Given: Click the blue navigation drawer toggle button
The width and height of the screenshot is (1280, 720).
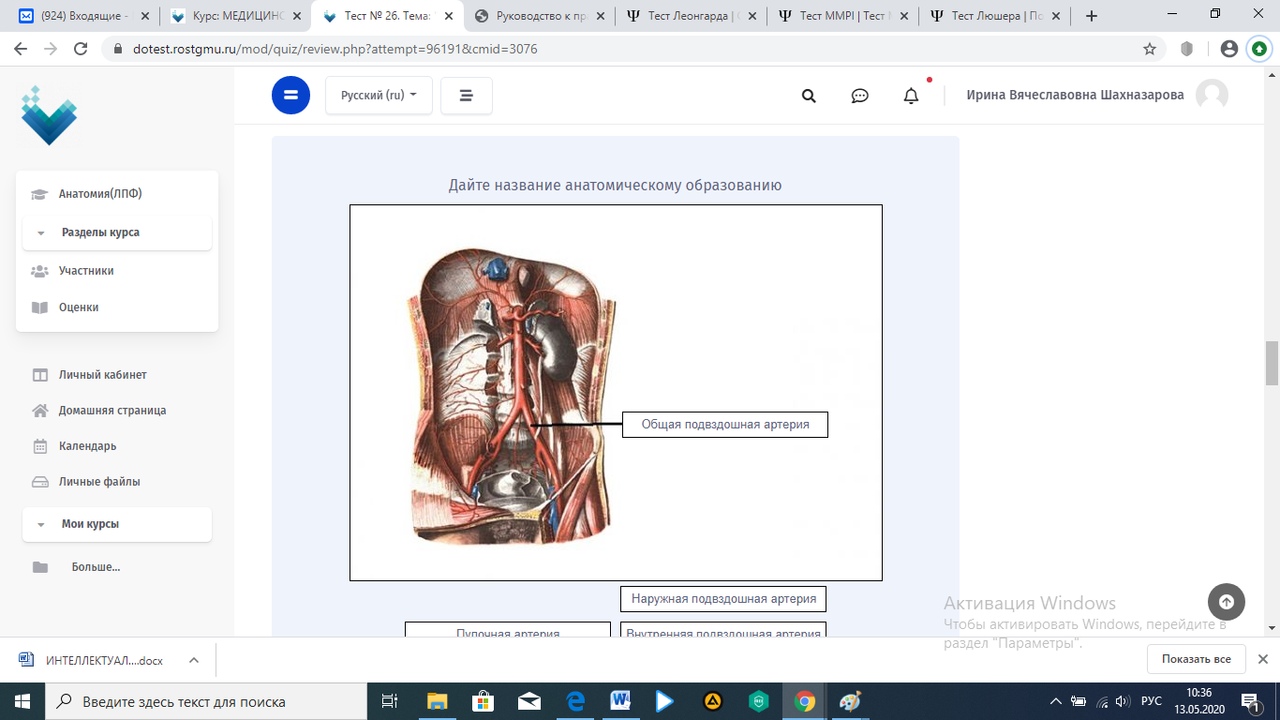Looking at the screenshot, I should [291, 95].
